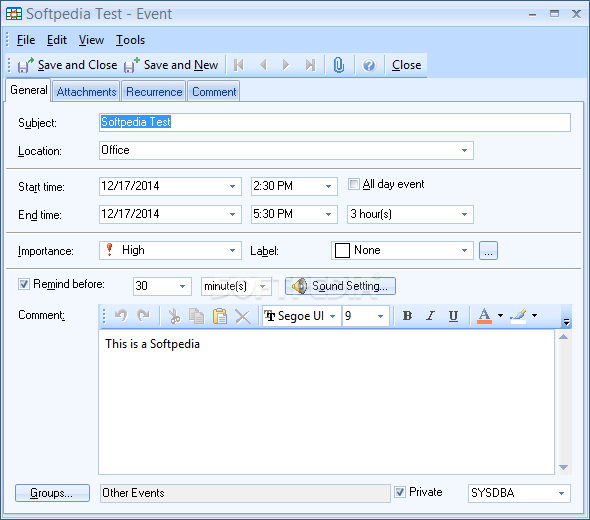Open the Edit menu
590x520 pixels.
[57, 40]
